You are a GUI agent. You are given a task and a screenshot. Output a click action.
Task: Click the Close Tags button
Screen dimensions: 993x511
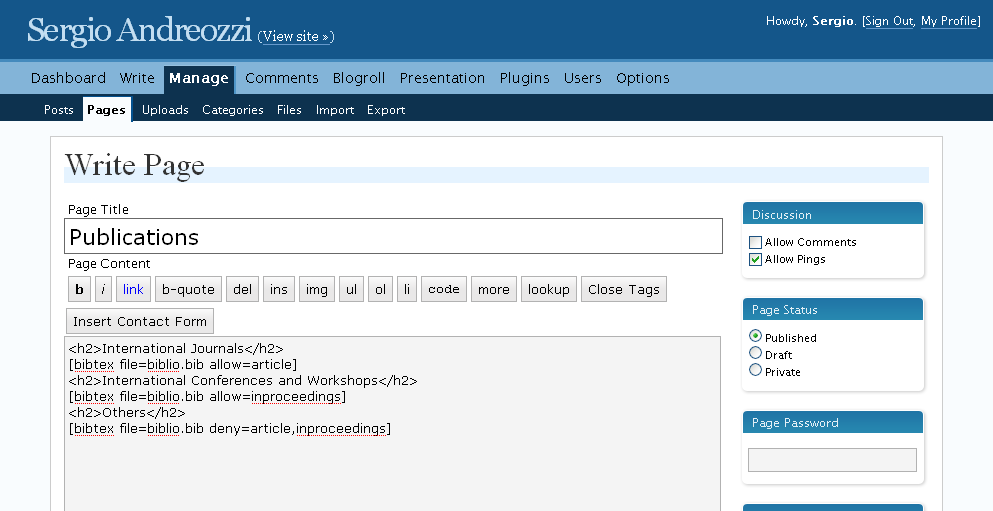click(x=624, y=289)
